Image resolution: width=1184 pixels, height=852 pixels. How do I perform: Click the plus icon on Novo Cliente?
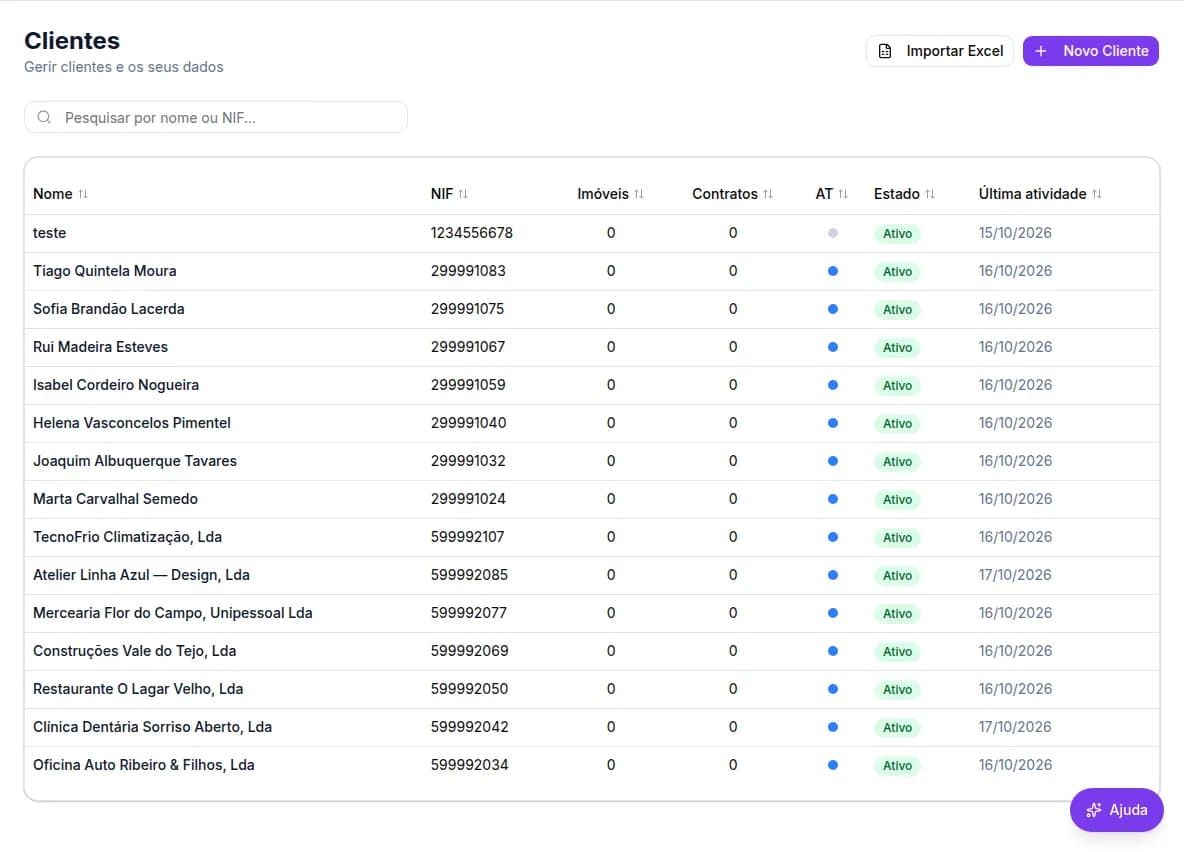[x=1041, y=51]
